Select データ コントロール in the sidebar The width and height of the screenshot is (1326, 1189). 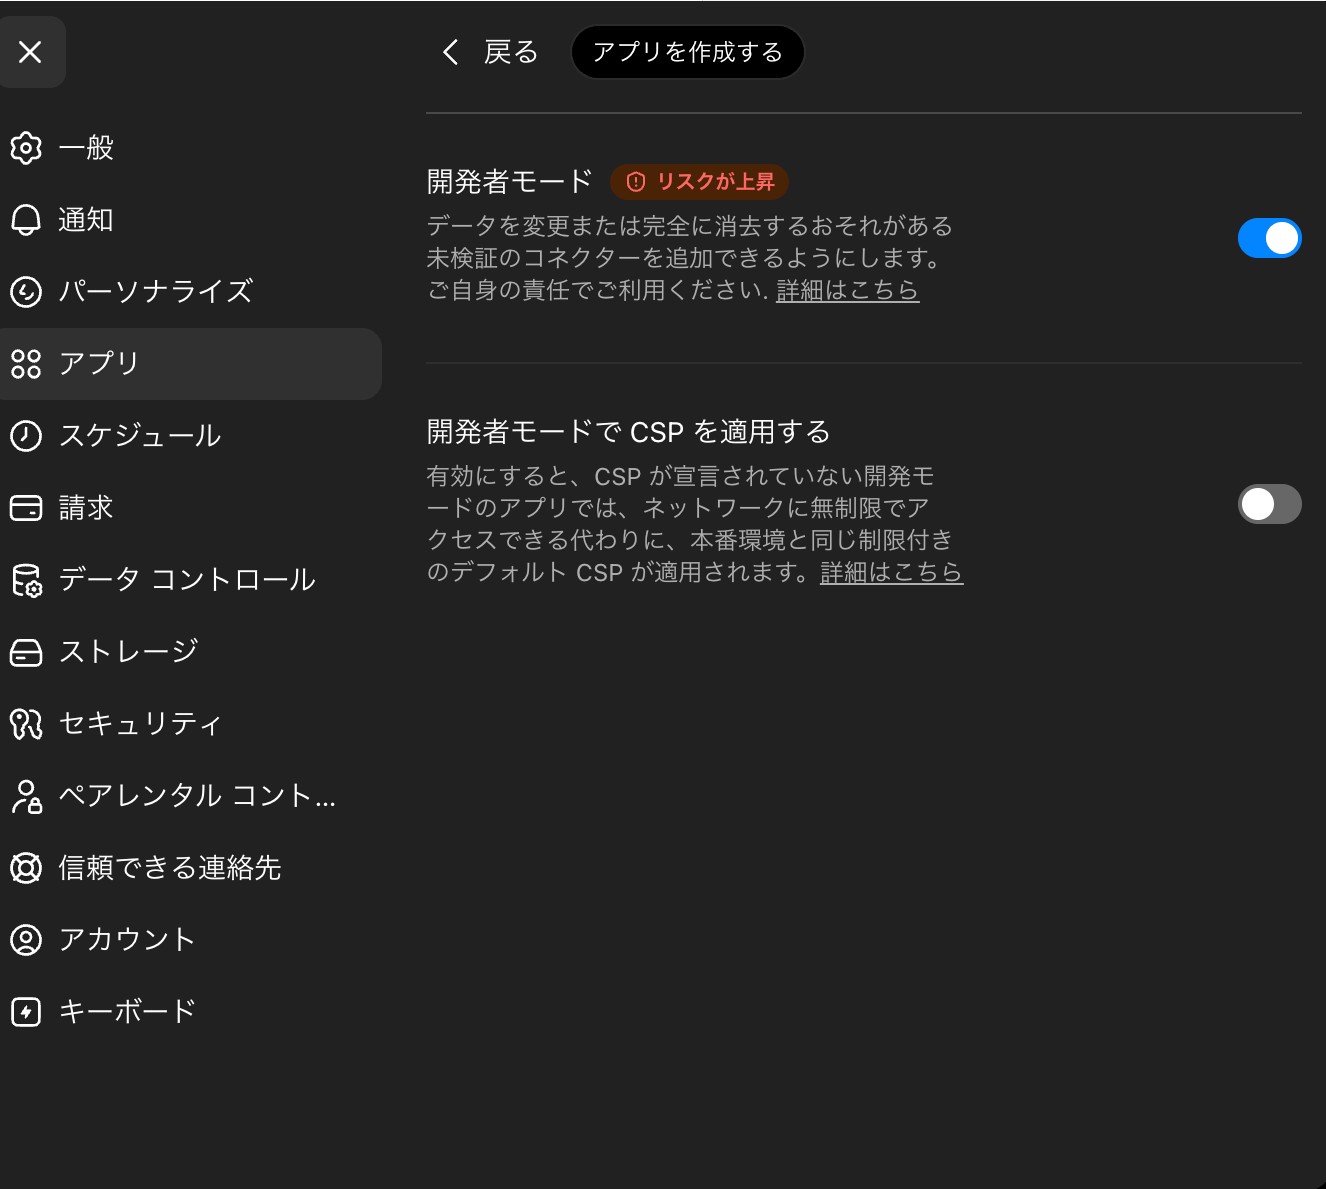(x=190, y=580)
